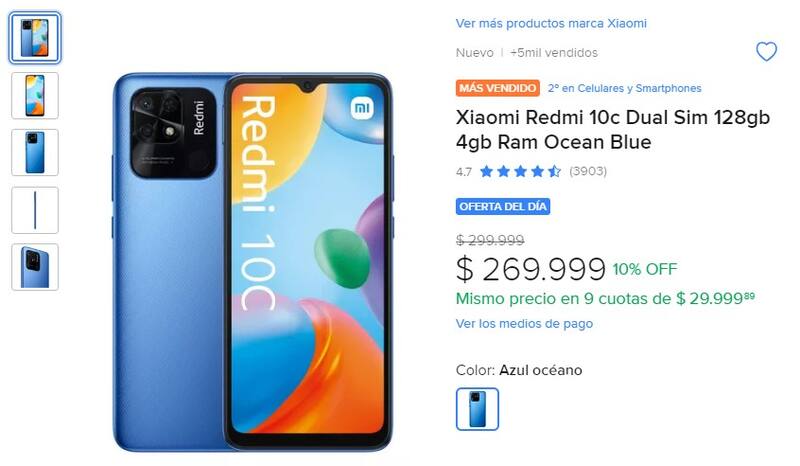Click the MÁS VENDIDO badge
This screenshot has width=800, height=466.
(x=497, y=88)
